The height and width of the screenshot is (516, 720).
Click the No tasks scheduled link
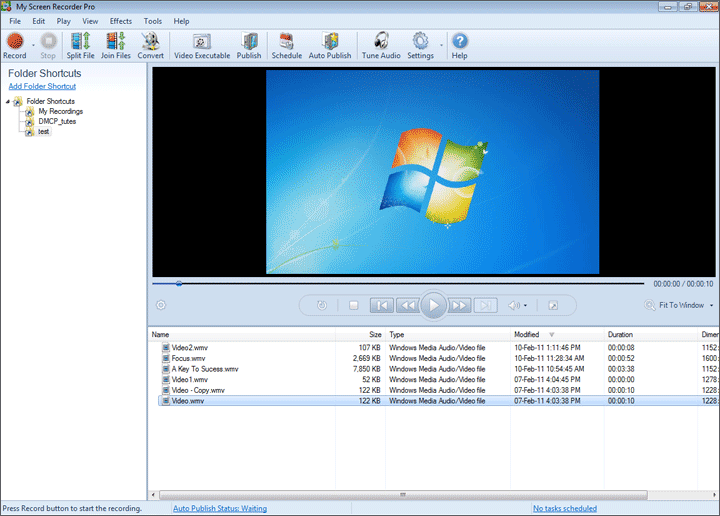[x=564, y=508]
